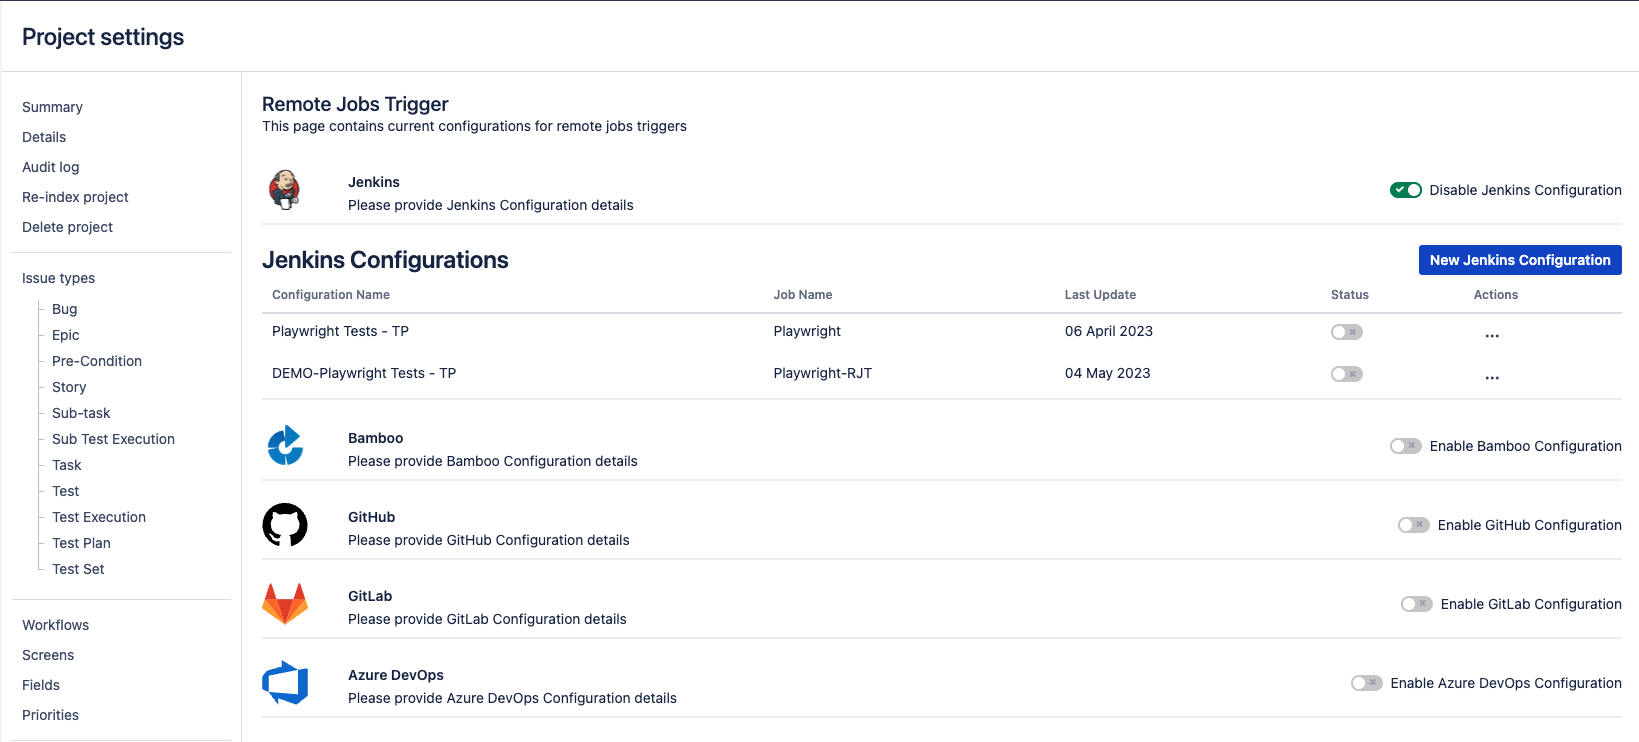Select Sub-task issue type
The width and height of the screenshot is (1639, 742).
point(81,413)
